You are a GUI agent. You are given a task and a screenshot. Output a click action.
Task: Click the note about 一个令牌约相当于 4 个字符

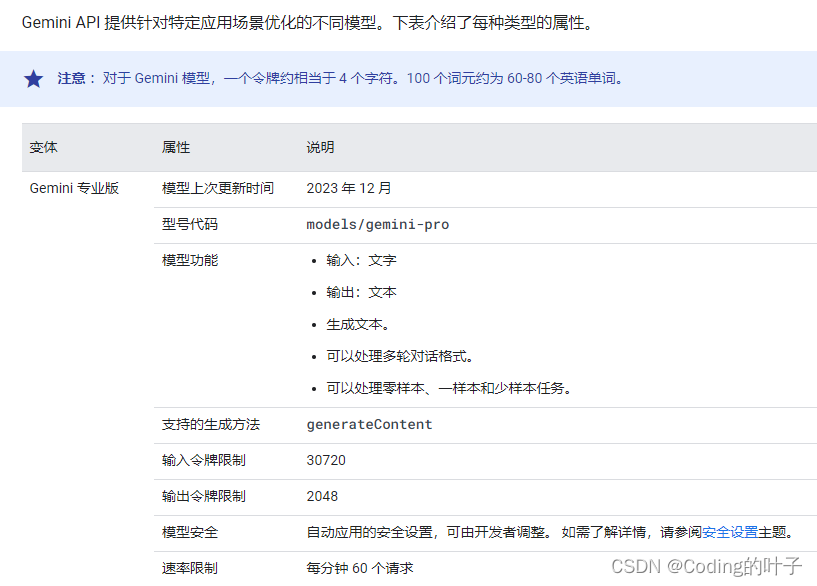point(363,79)
